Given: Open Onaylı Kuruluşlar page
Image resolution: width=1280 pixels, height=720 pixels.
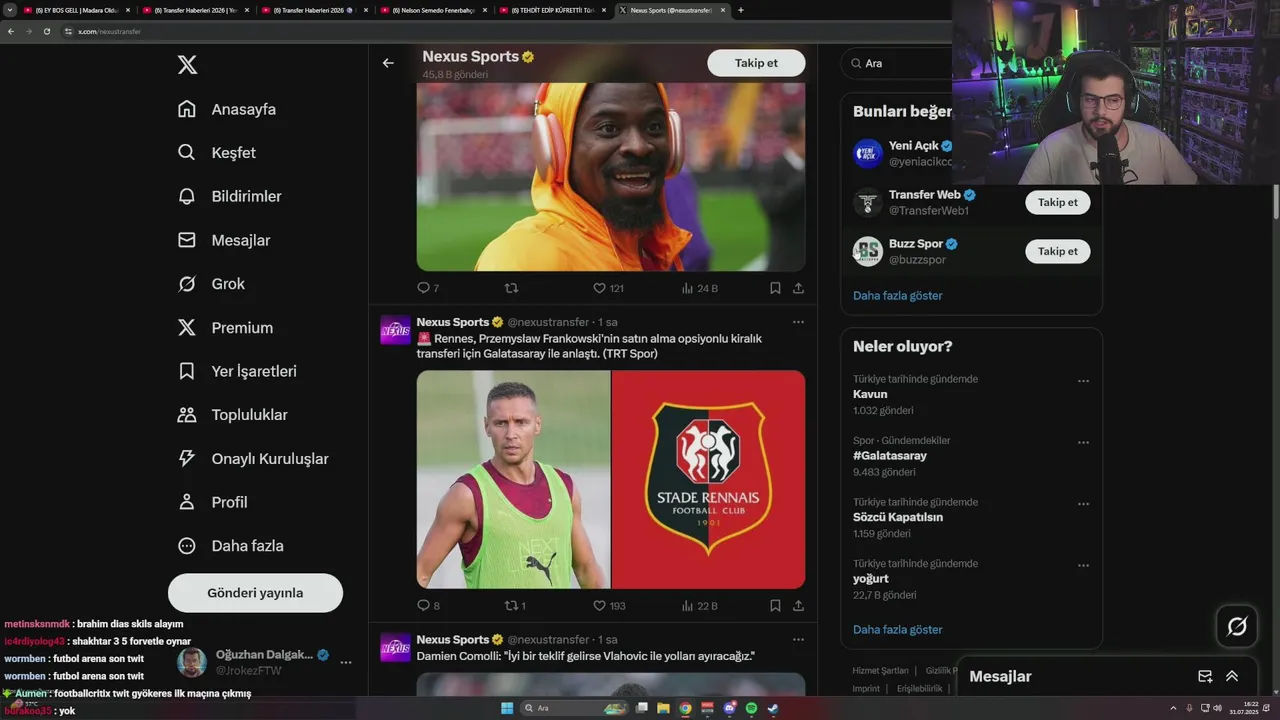Looking at the screenshot, I should (x=253, y=459).
